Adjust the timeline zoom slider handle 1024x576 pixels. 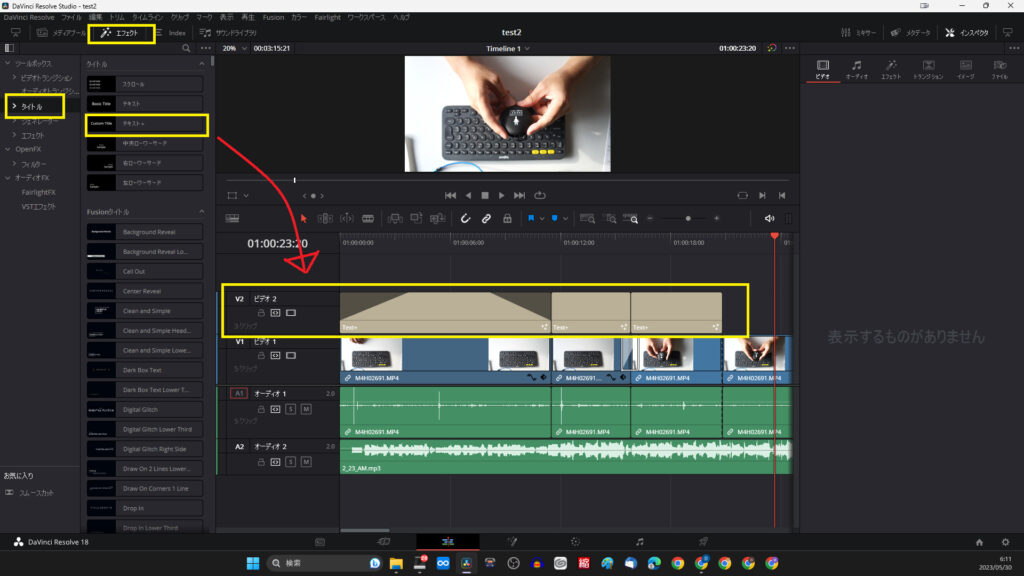point(688,219)
